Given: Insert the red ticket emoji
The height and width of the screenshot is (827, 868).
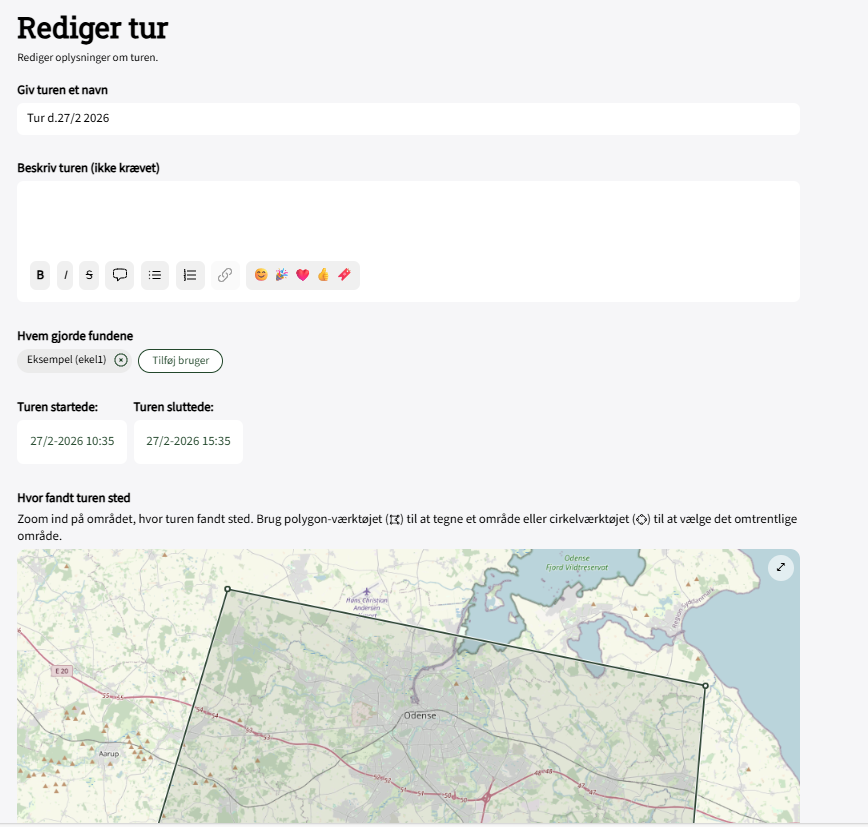Looking at the screenshot, I should 344,275.
